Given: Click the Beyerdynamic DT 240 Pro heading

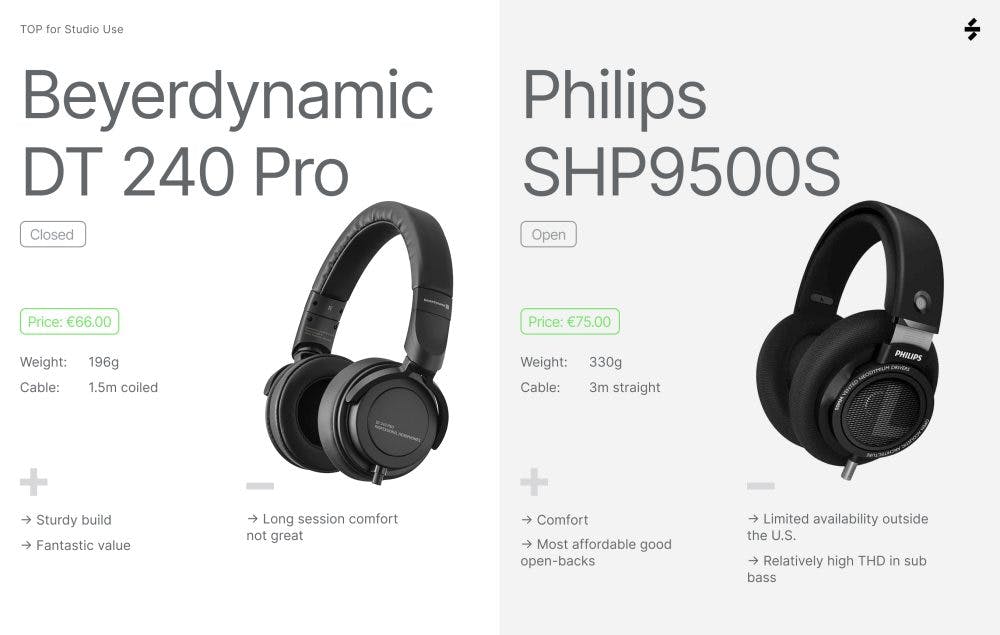Looking at the screenshot, I should click(228, 133).
